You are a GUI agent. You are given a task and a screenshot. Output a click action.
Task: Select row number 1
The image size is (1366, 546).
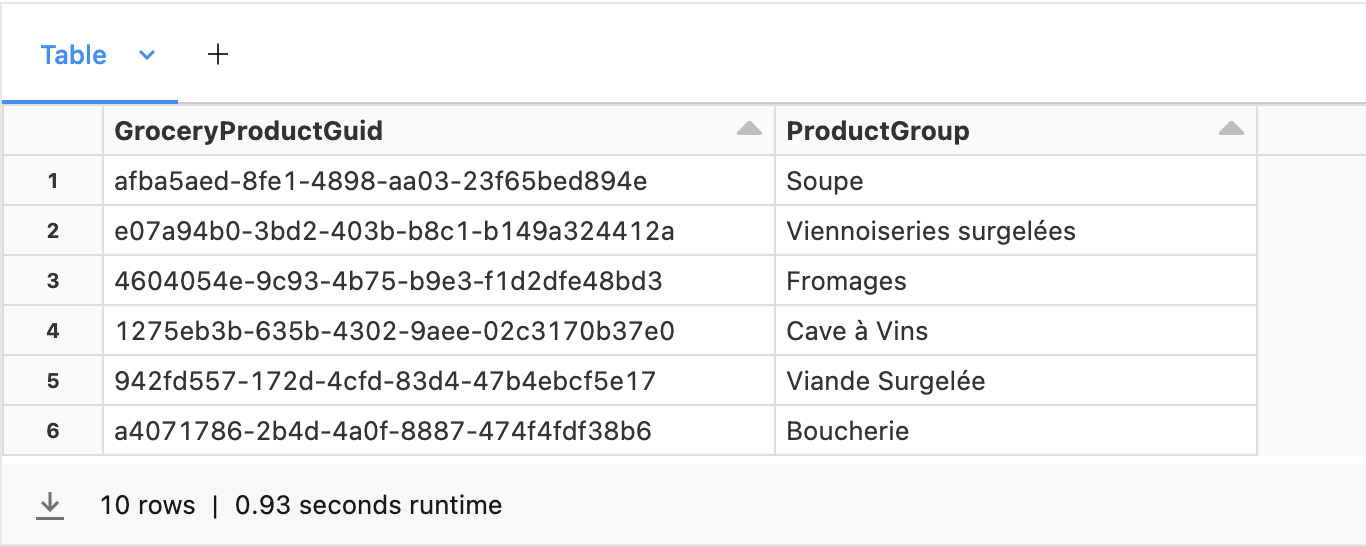point(53,181)
